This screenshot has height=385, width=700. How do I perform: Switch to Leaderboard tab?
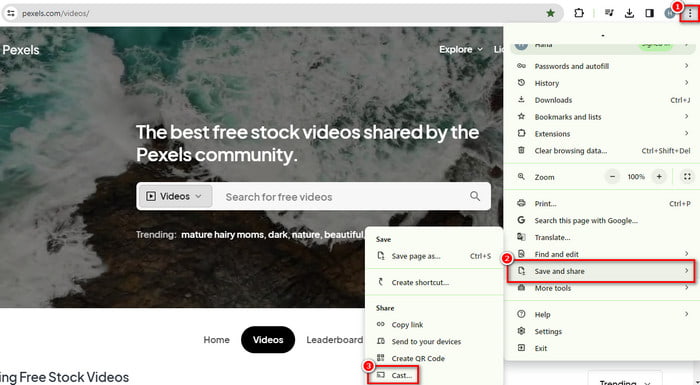click(x=334, y=340)
